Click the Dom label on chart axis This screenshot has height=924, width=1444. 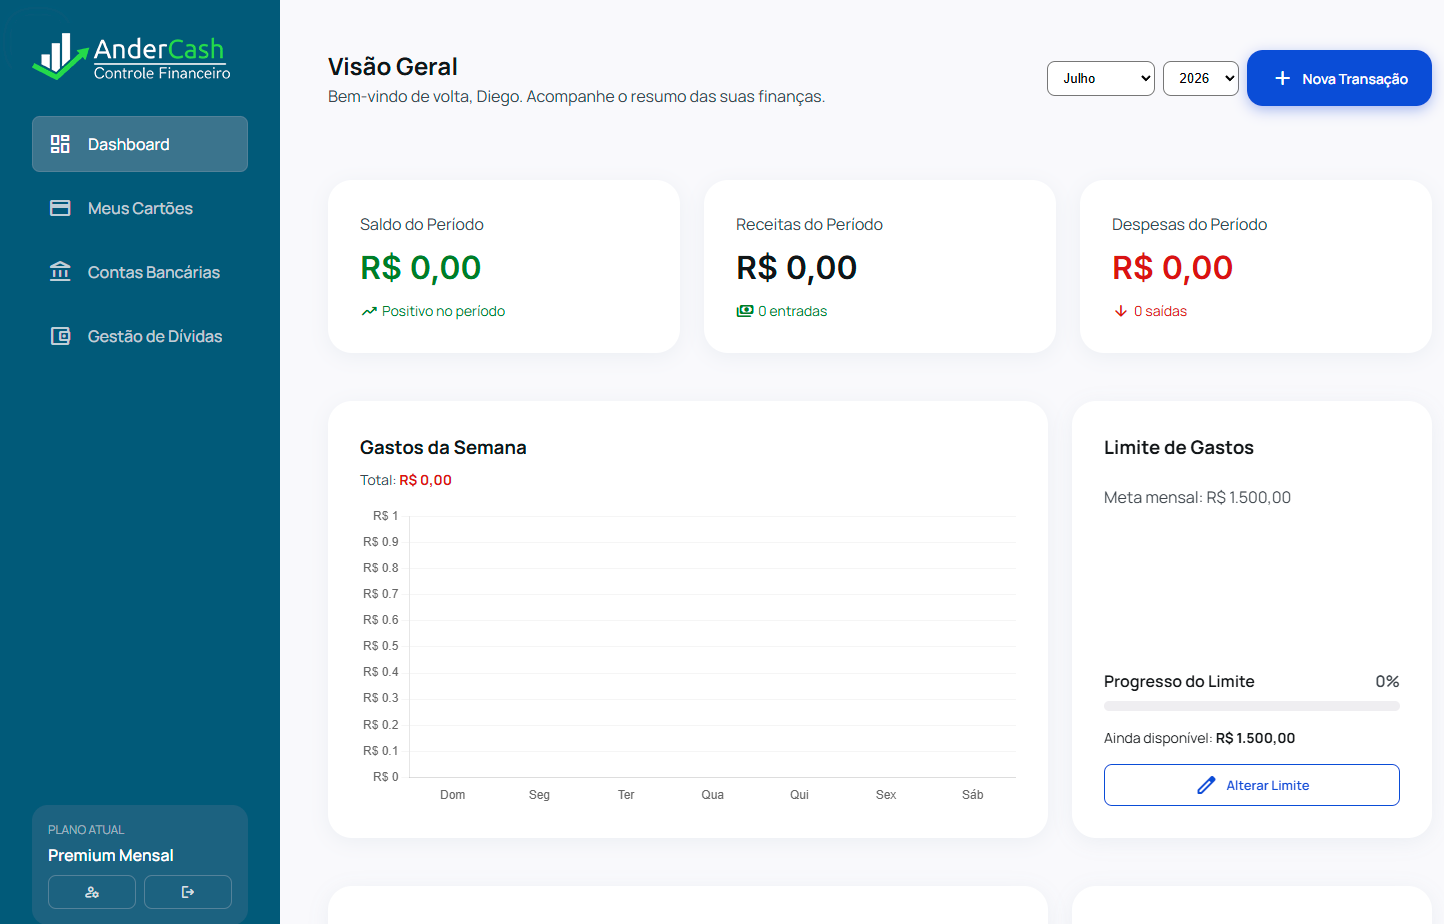[453, 795]
